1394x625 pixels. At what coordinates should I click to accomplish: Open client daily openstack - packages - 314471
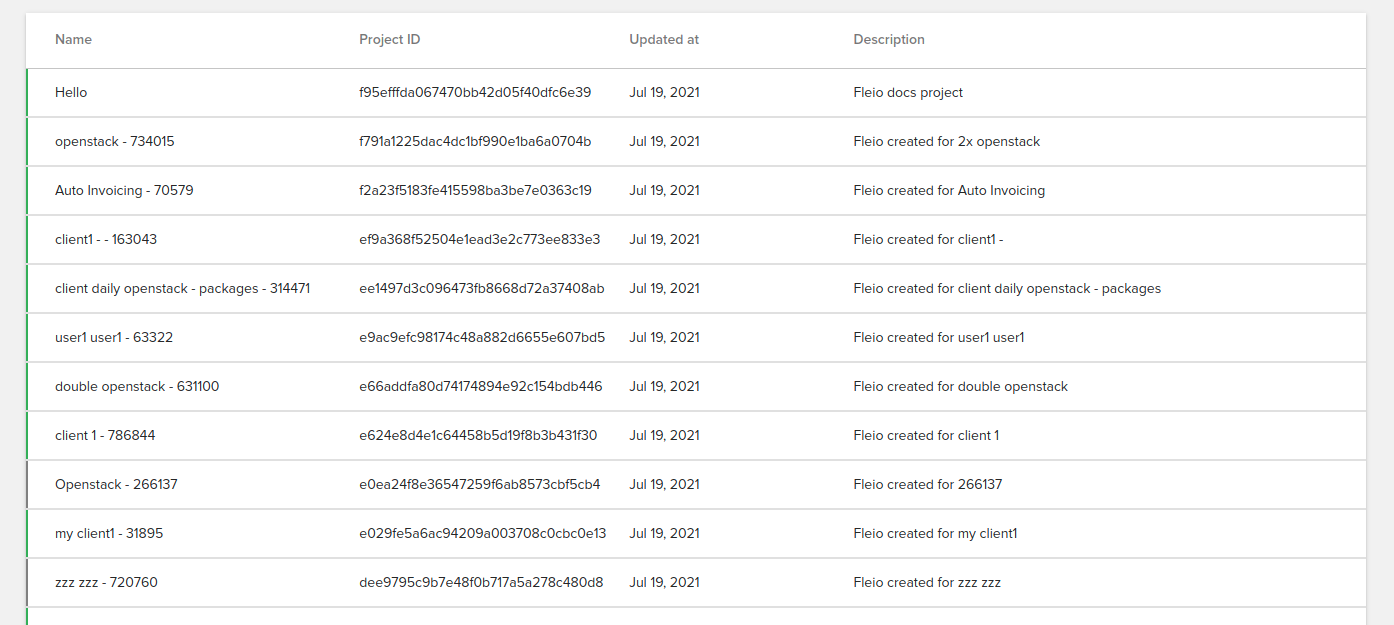click(x=182, y=288)
